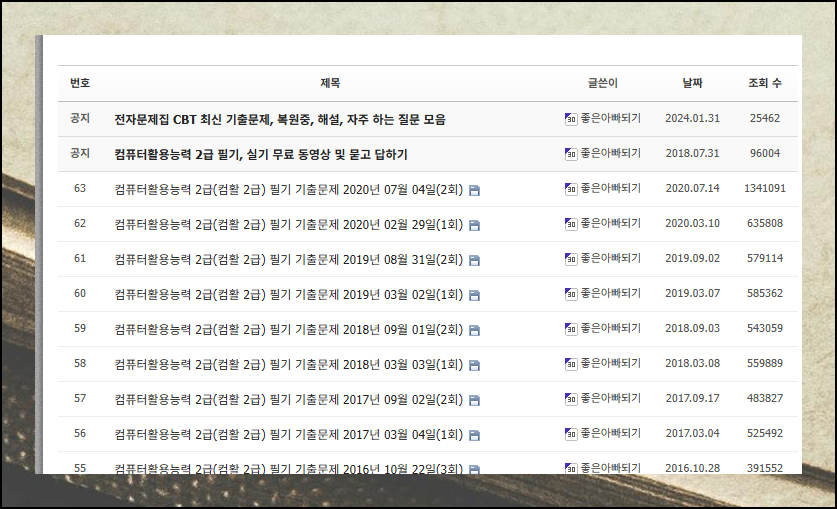837x509 pixels.
Task: Click the 날짜 column header
Action: coord(692,83)
